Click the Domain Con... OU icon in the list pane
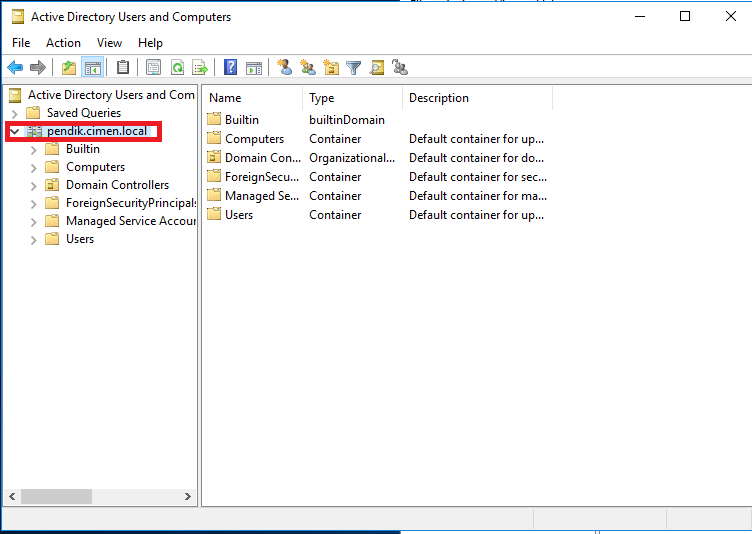Screen dimensions: 752x534 coord(214,157)
